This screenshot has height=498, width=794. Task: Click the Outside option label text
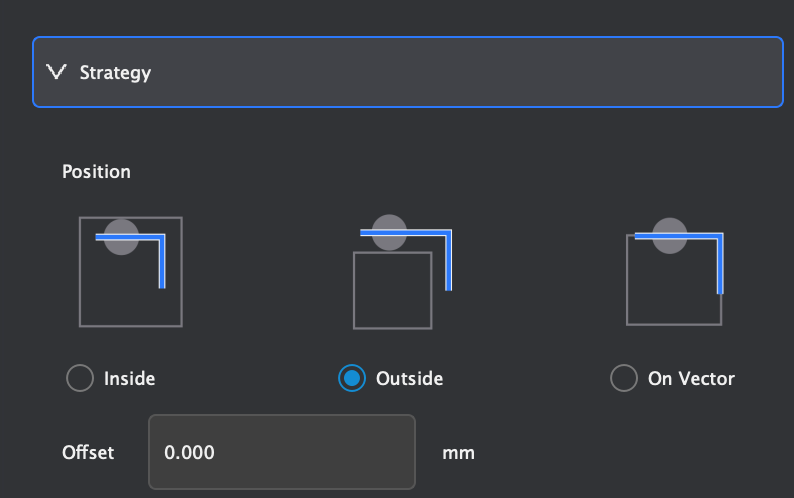[409, 379]
